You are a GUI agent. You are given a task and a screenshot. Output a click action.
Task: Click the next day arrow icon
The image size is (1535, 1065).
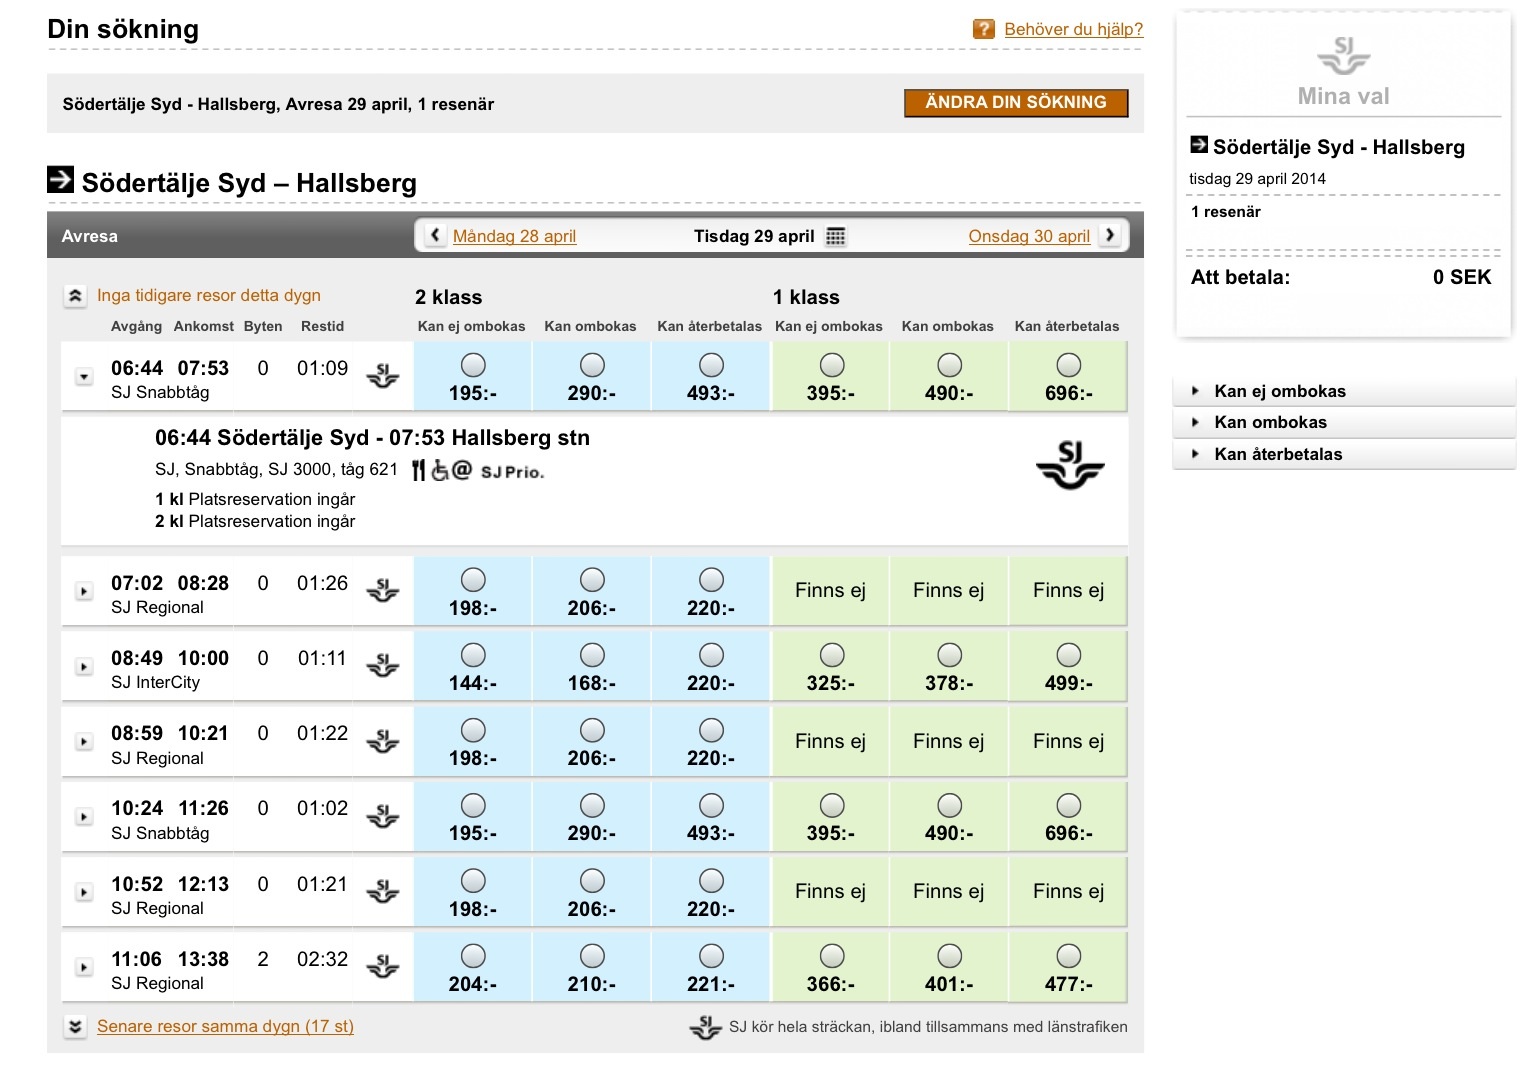click(1110, 236)
